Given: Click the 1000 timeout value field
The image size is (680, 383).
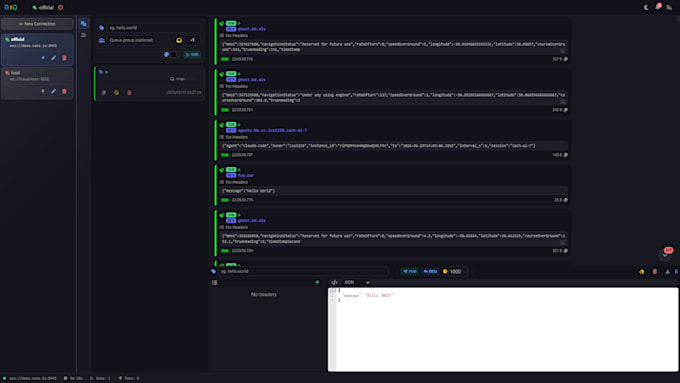Looking at the screenshot, I should tap(457, 272).
